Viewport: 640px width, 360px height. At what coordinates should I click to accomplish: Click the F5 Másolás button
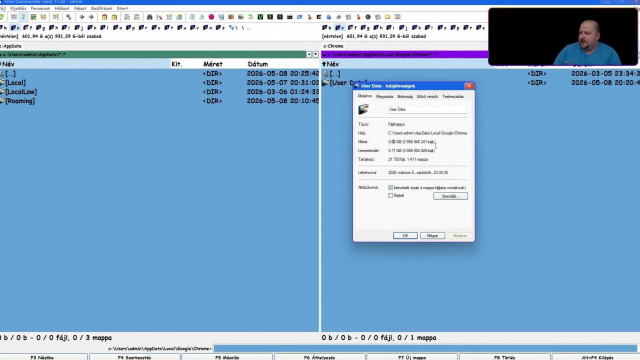point(227,357)
